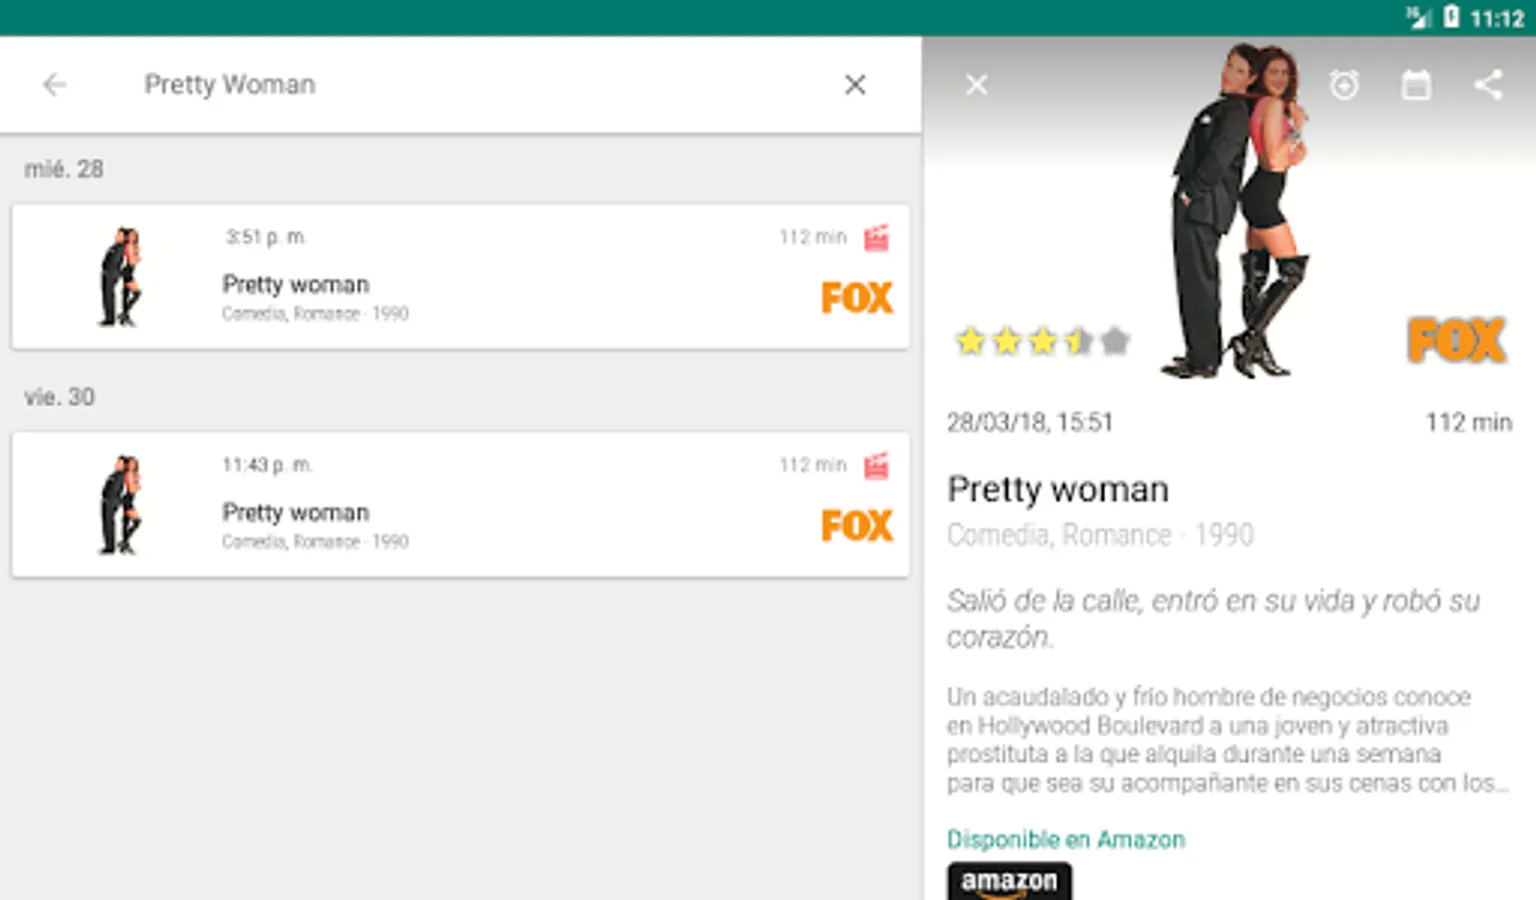
Task: Click movie poster thumbnail in 3:51 p. m. card
Action: [120, 277]
